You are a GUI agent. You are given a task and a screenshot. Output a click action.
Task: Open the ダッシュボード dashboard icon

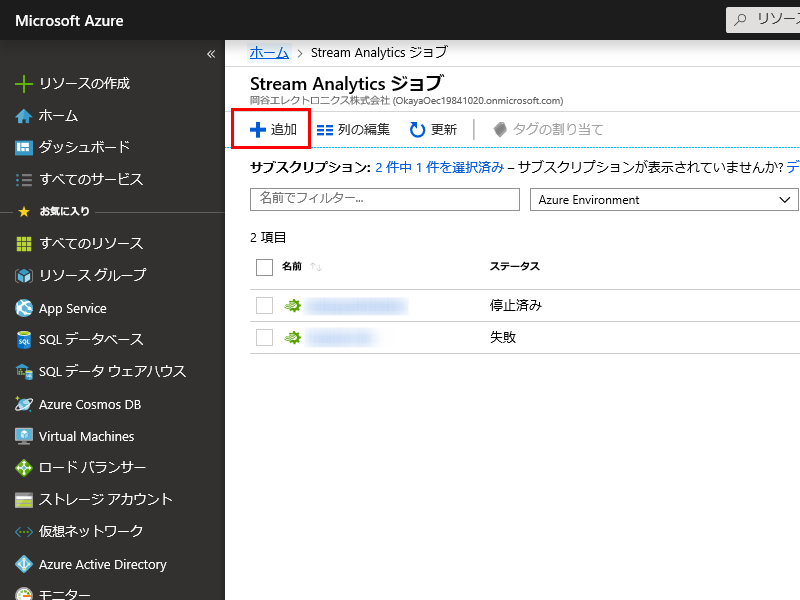point(25,148)
